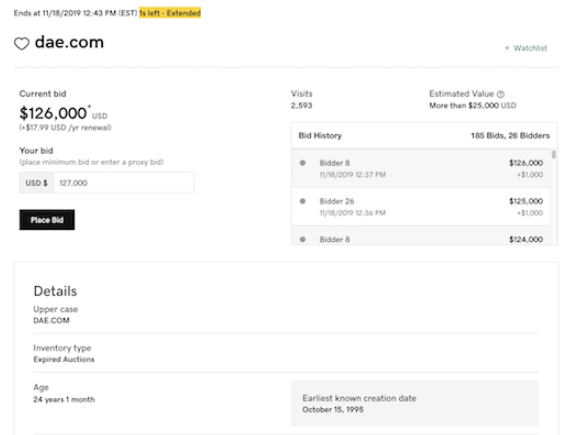Click the Earliest known creation date box

[415, 403]
